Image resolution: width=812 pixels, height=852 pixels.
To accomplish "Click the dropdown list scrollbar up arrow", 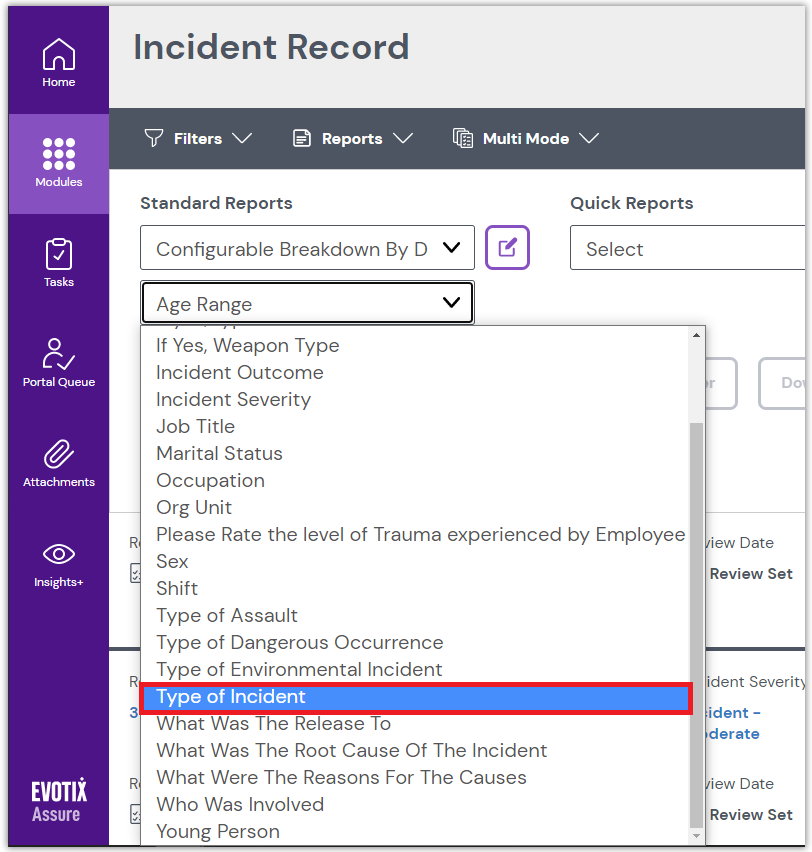I will click(696, 336).
